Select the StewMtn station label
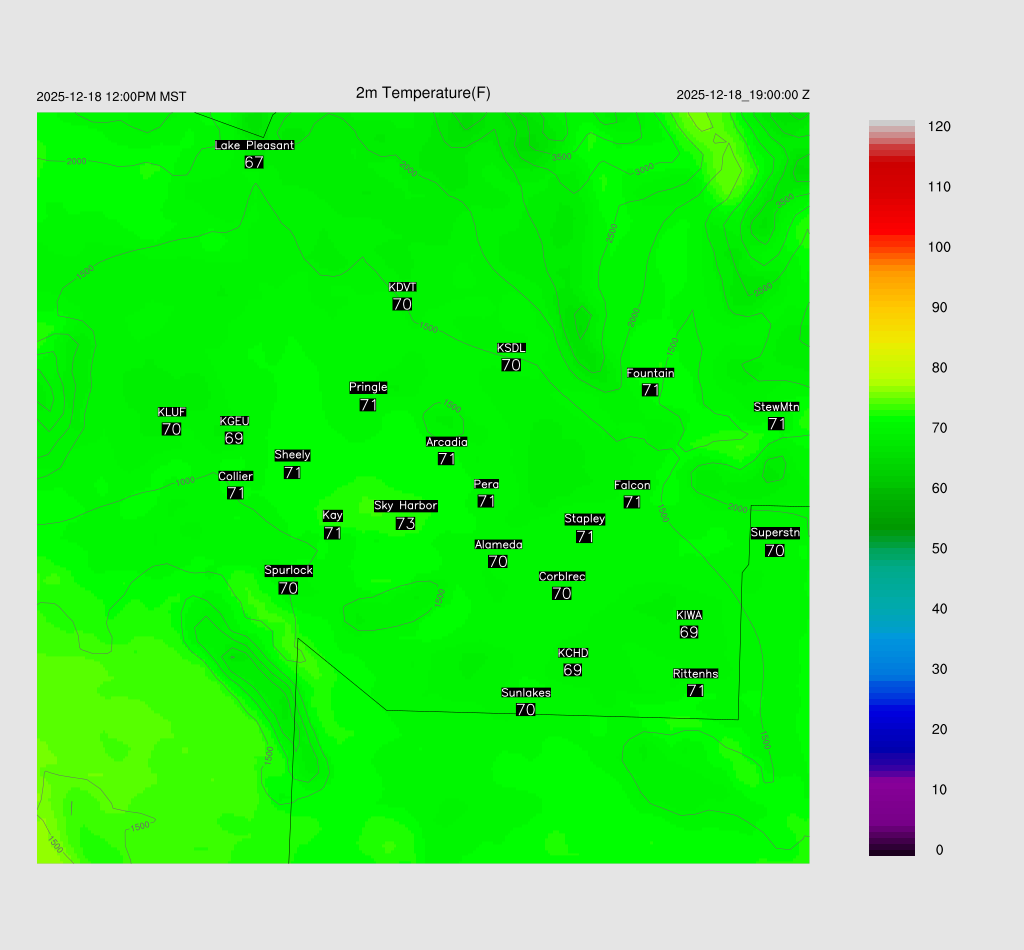The image size is (1024, 950). point(776,407)
